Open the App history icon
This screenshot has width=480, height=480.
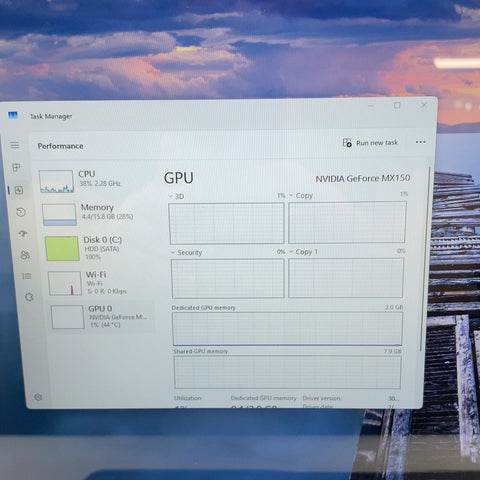point(21,212)
